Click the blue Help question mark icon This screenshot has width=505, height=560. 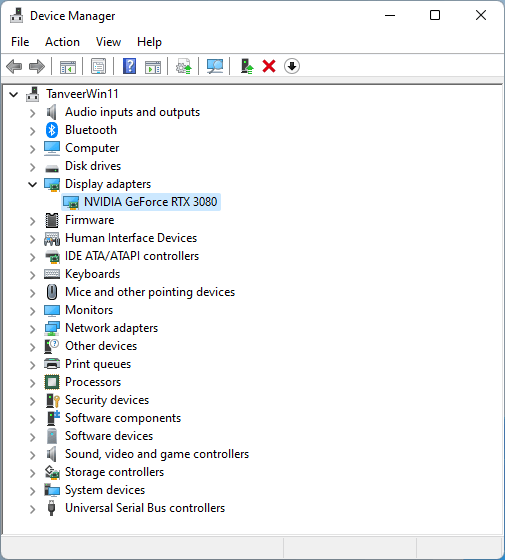129,66
